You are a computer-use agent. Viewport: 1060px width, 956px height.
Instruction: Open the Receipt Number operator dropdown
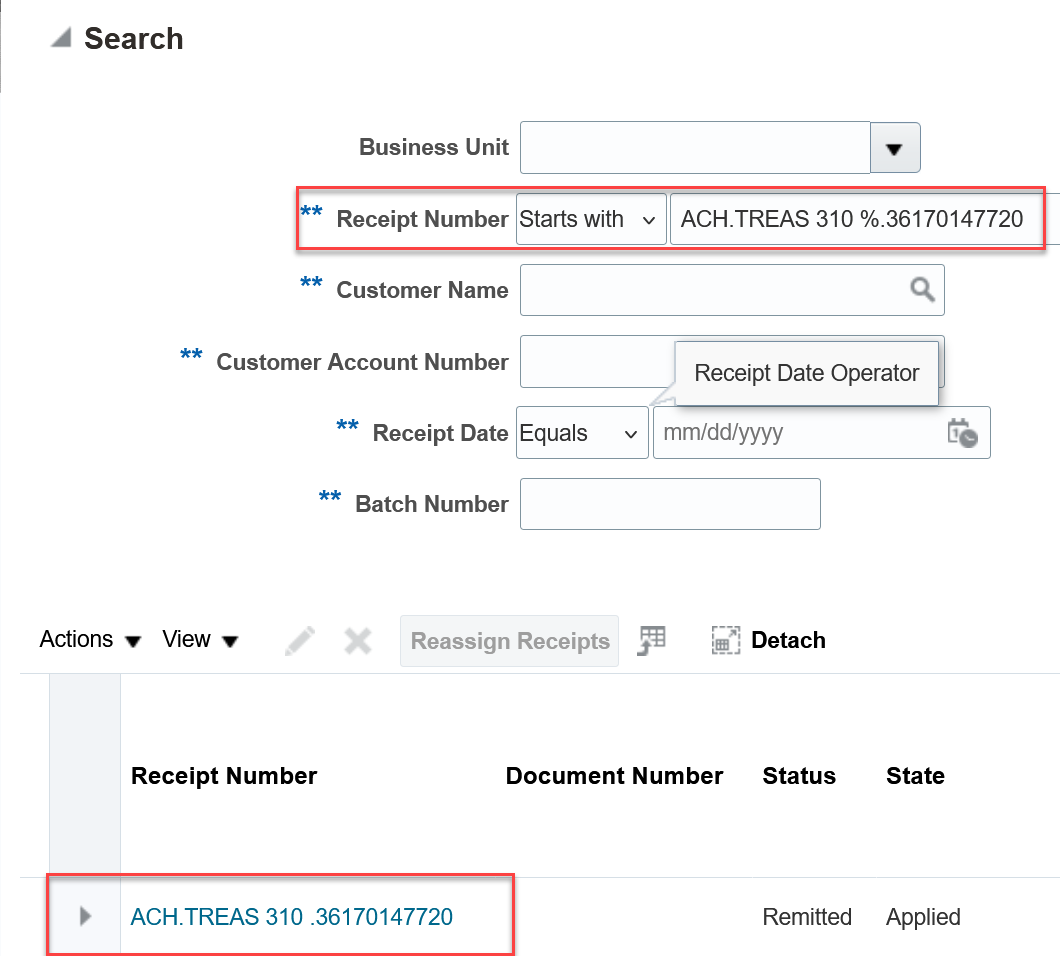[591, 219]
